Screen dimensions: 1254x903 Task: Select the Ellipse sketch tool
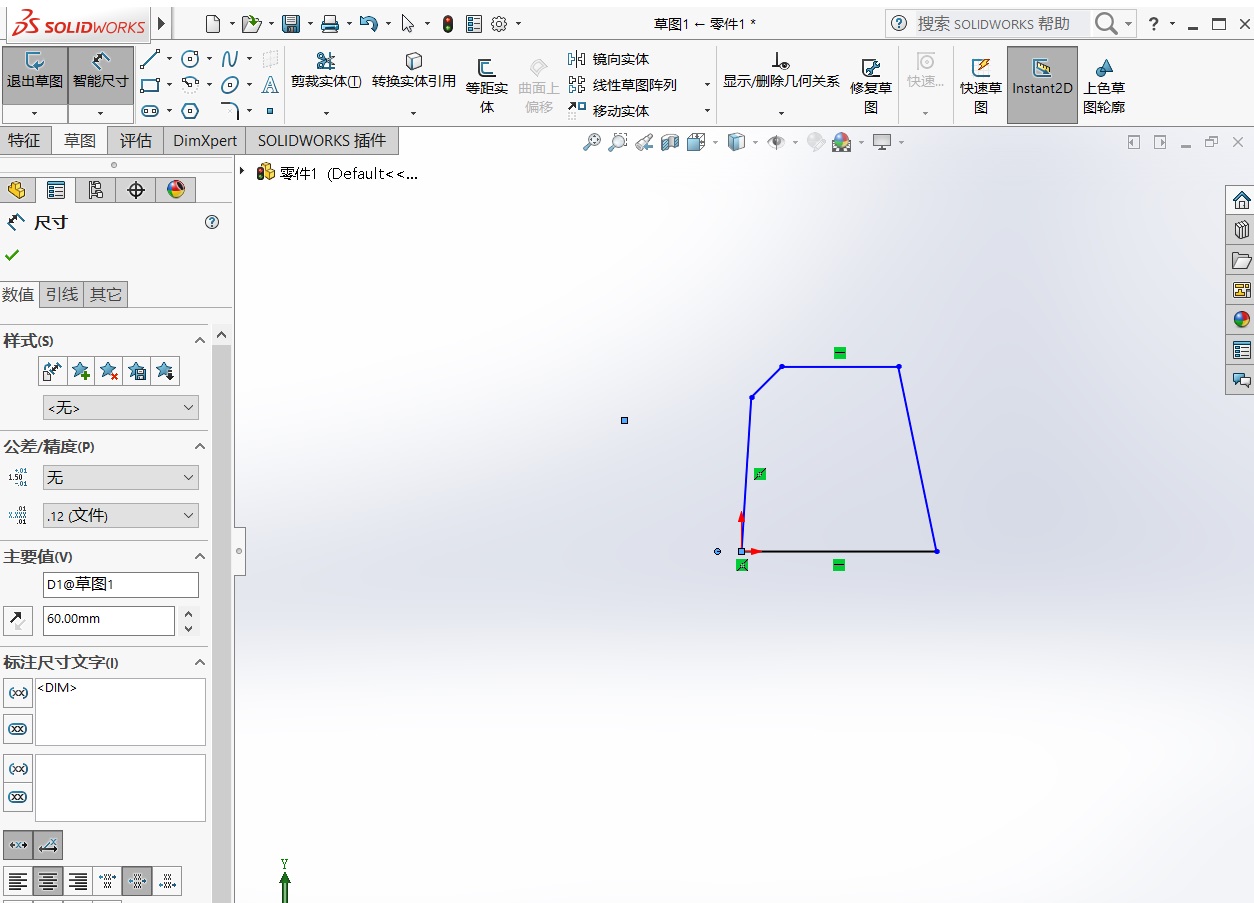(230, 85)
